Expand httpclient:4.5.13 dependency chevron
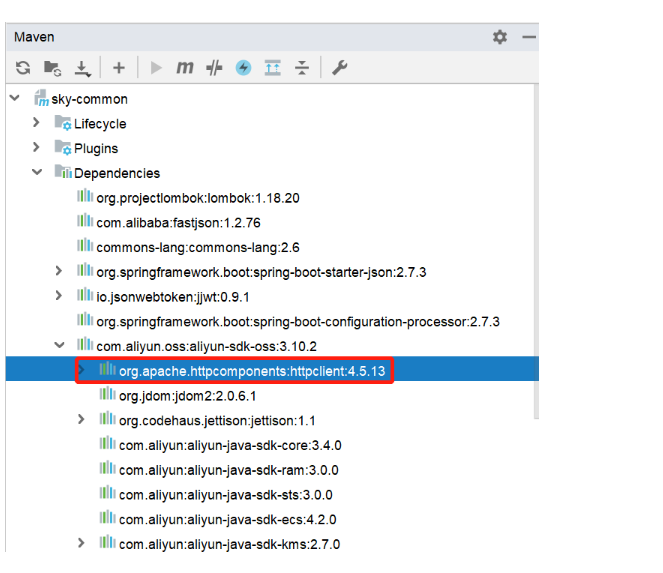This screenshot has height=573, width=663. click(82, 370)
